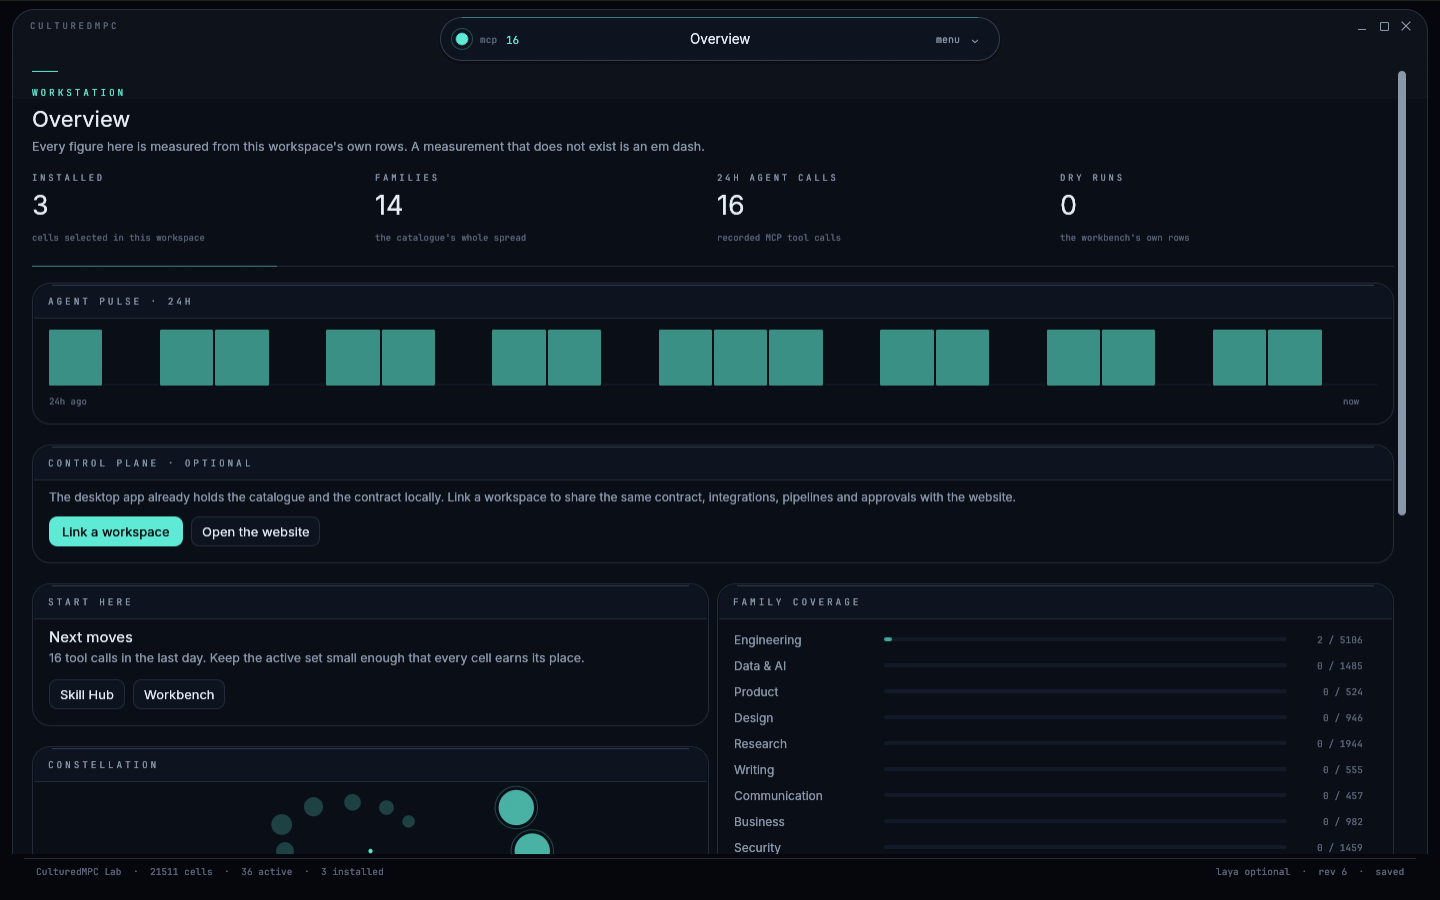Click the largest ringed constellation node
Screen dimensions: 1440x900
tap(516, 808)
